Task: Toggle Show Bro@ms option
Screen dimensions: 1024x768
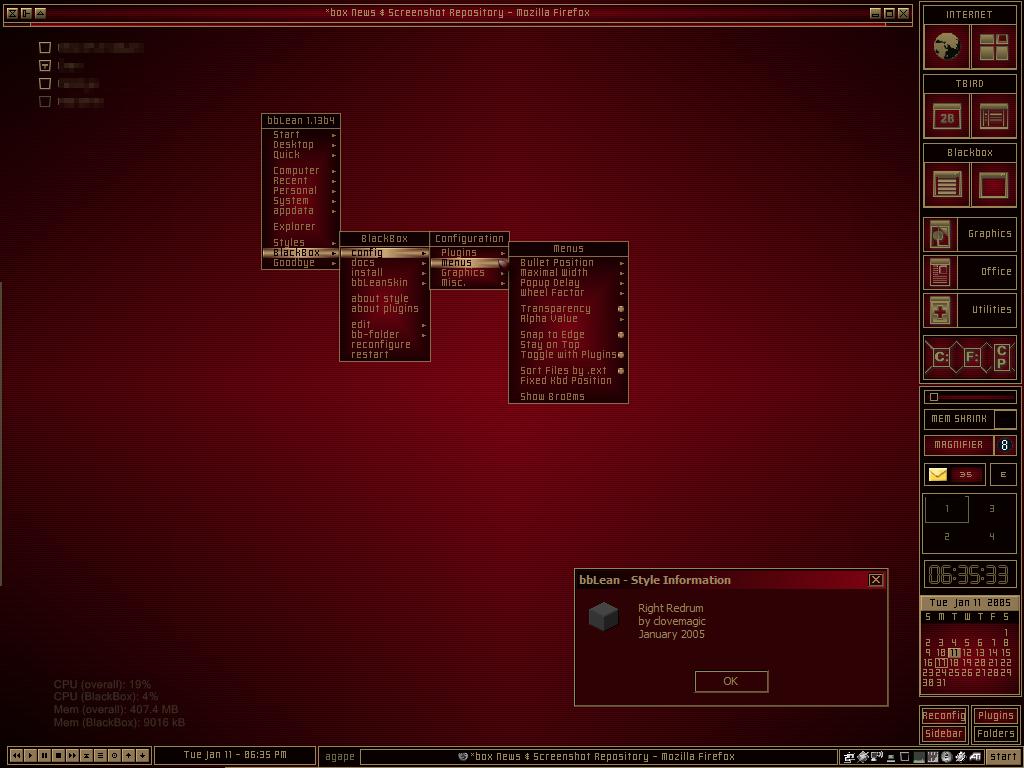Action: click(568, 396)
